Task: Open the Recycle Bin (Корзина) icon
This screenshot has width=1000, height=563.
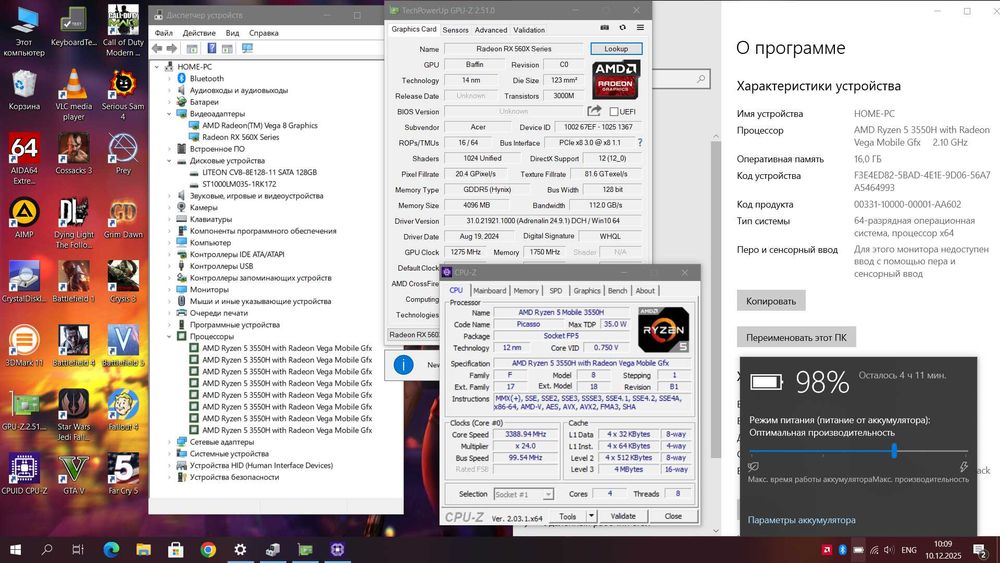Action: pos(24,90)
